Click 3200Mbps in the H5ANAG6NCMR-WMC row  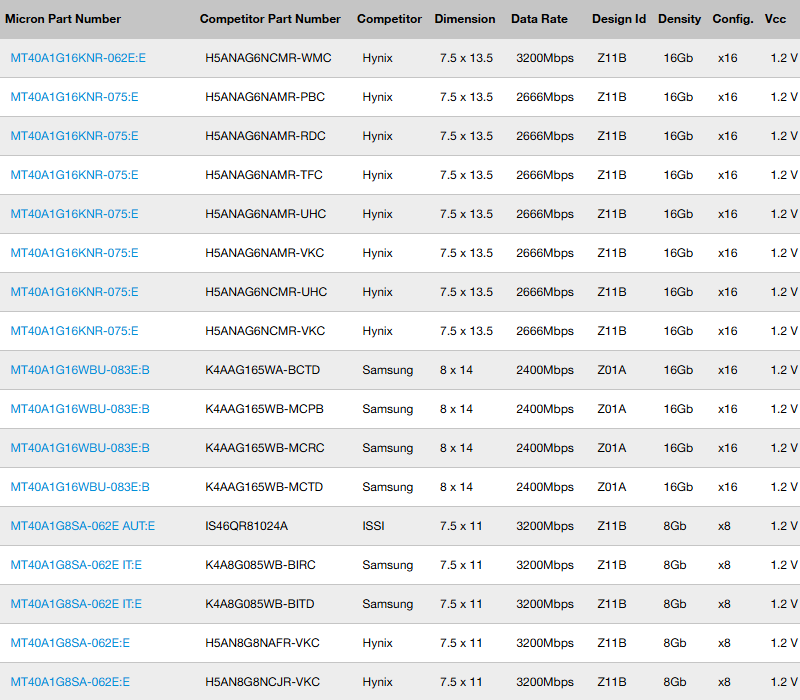[545, 58]
